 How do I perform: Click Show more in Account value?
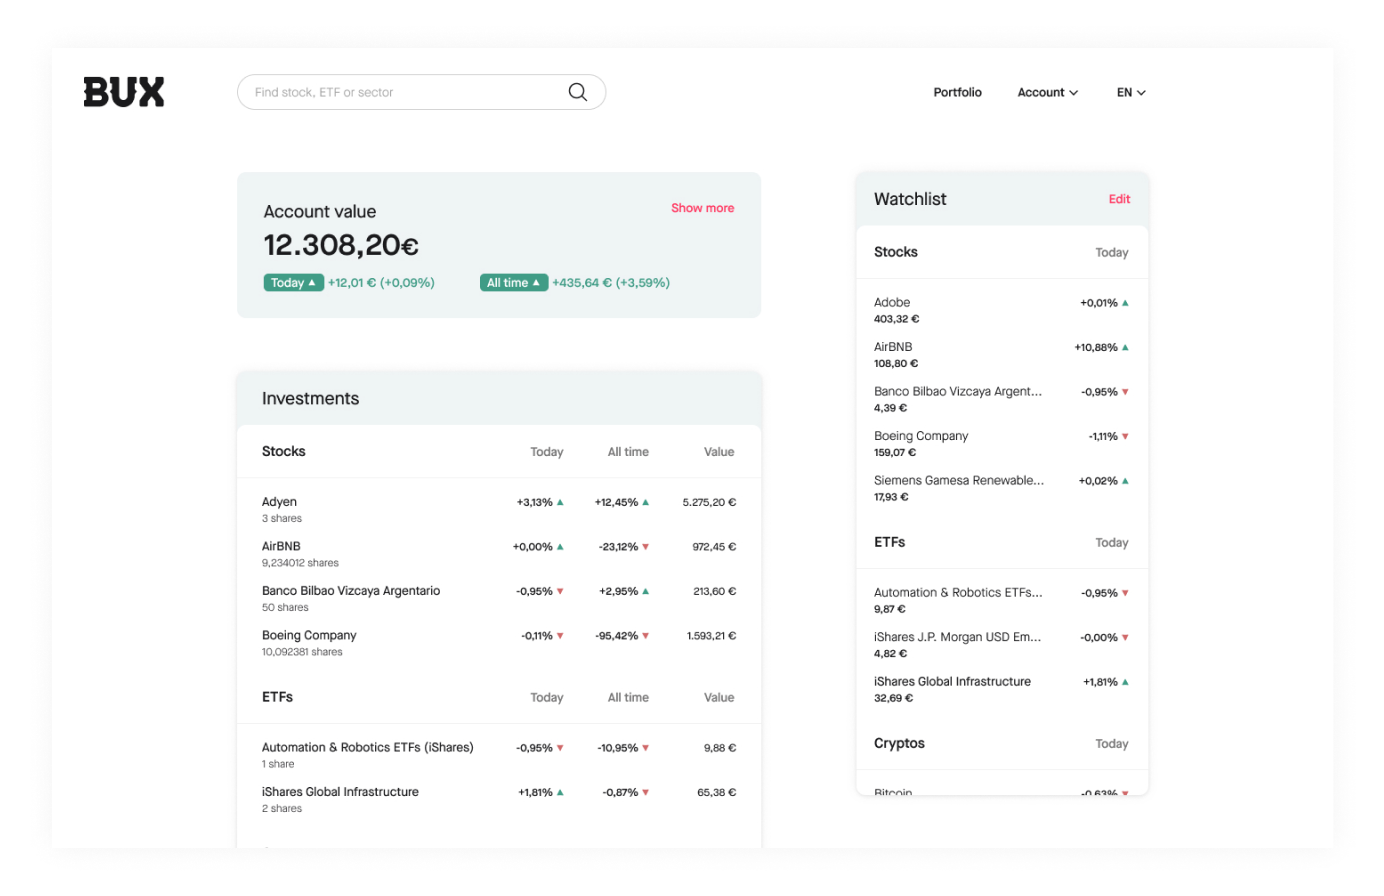click(702, 208)
